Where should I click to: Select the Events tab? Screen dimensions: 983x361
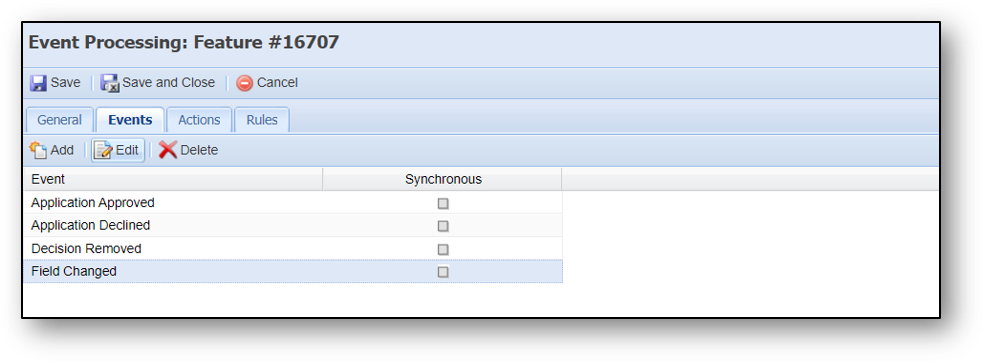click(130, 120)
